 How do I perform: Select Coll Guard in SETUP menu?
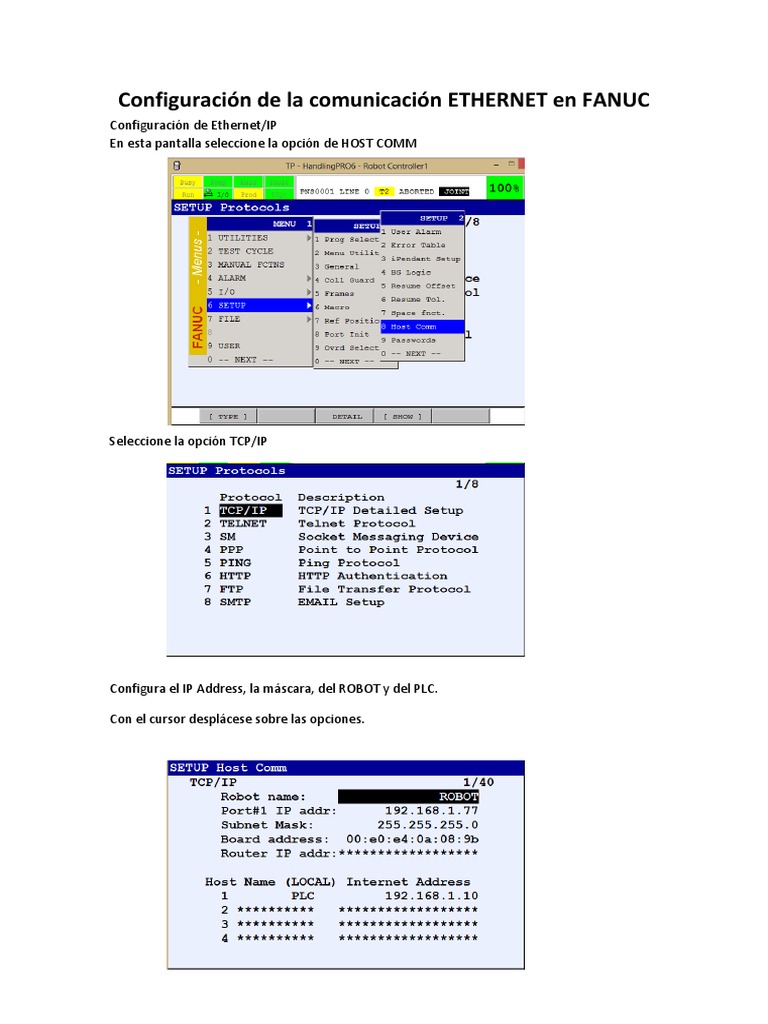click(x=349, y=281)
